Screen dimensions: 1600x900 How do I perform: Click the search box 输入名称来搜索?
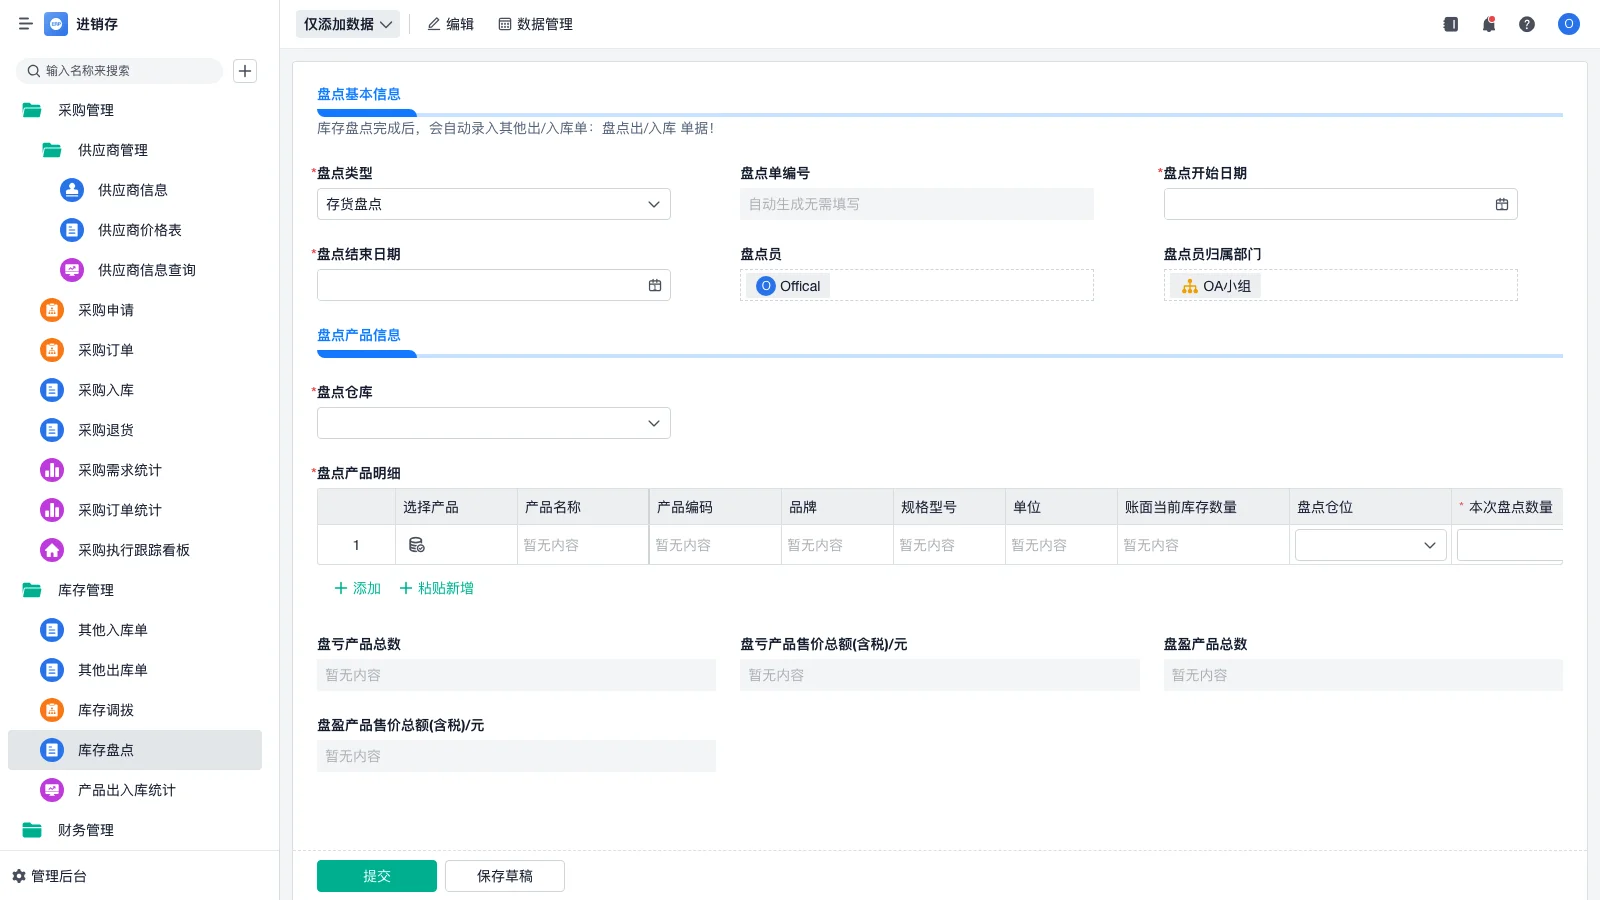pyautogui.click(x=120, y=71)
